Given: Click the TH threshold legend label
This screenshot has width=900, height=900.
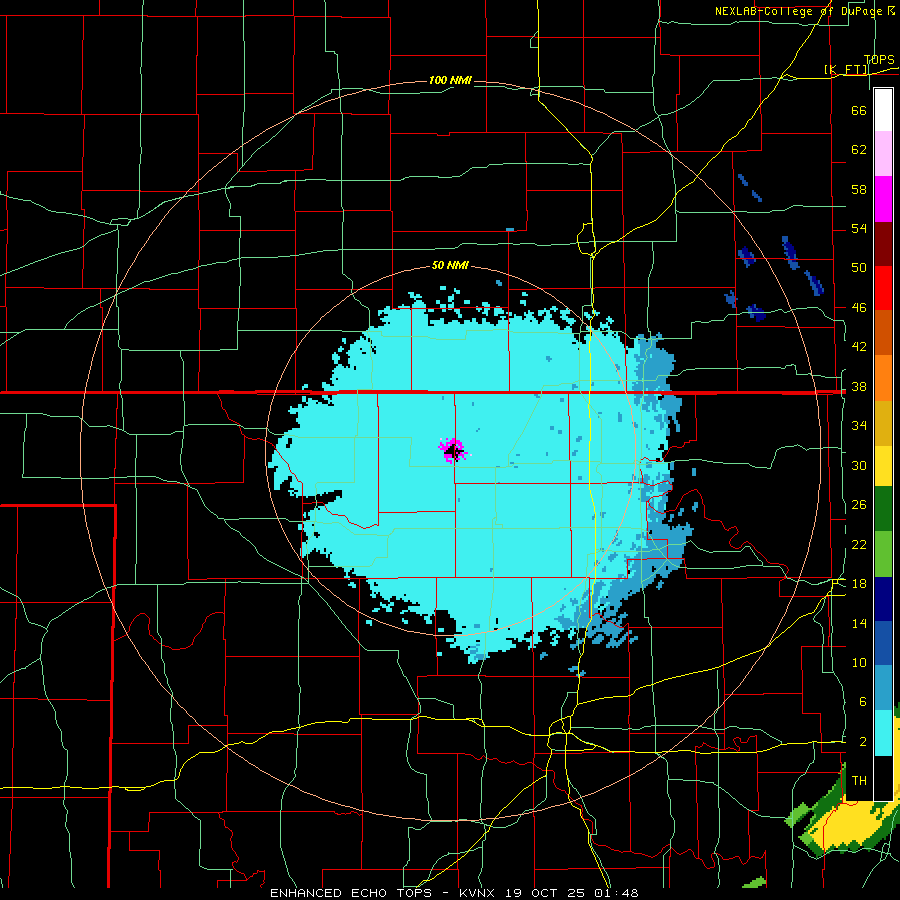Looking at the screenshot, I should click(x=859, y=781).
